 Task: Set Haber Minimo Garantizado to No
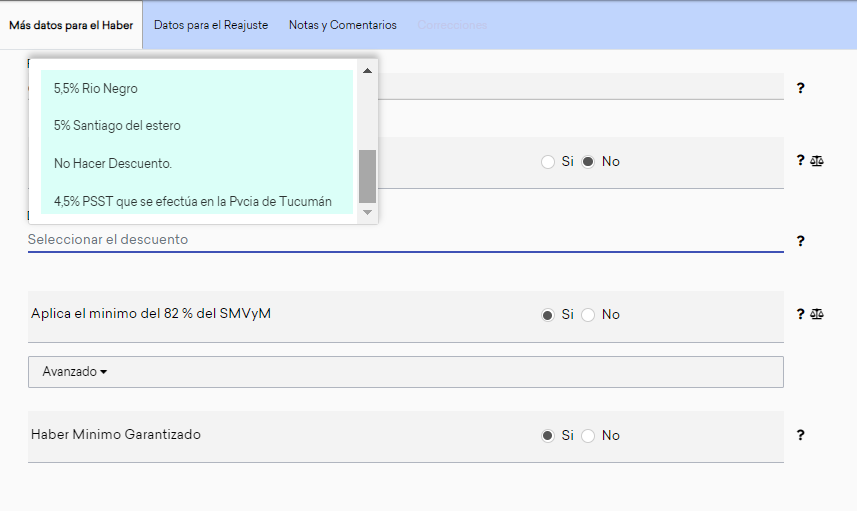pyautogui.click(x=588, y=436)
